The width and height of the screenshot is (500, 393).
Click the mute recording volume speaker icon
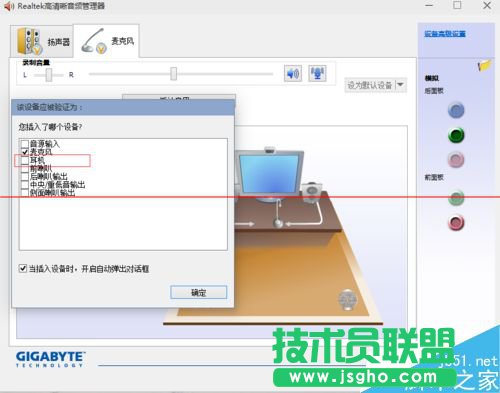[293, 73]
